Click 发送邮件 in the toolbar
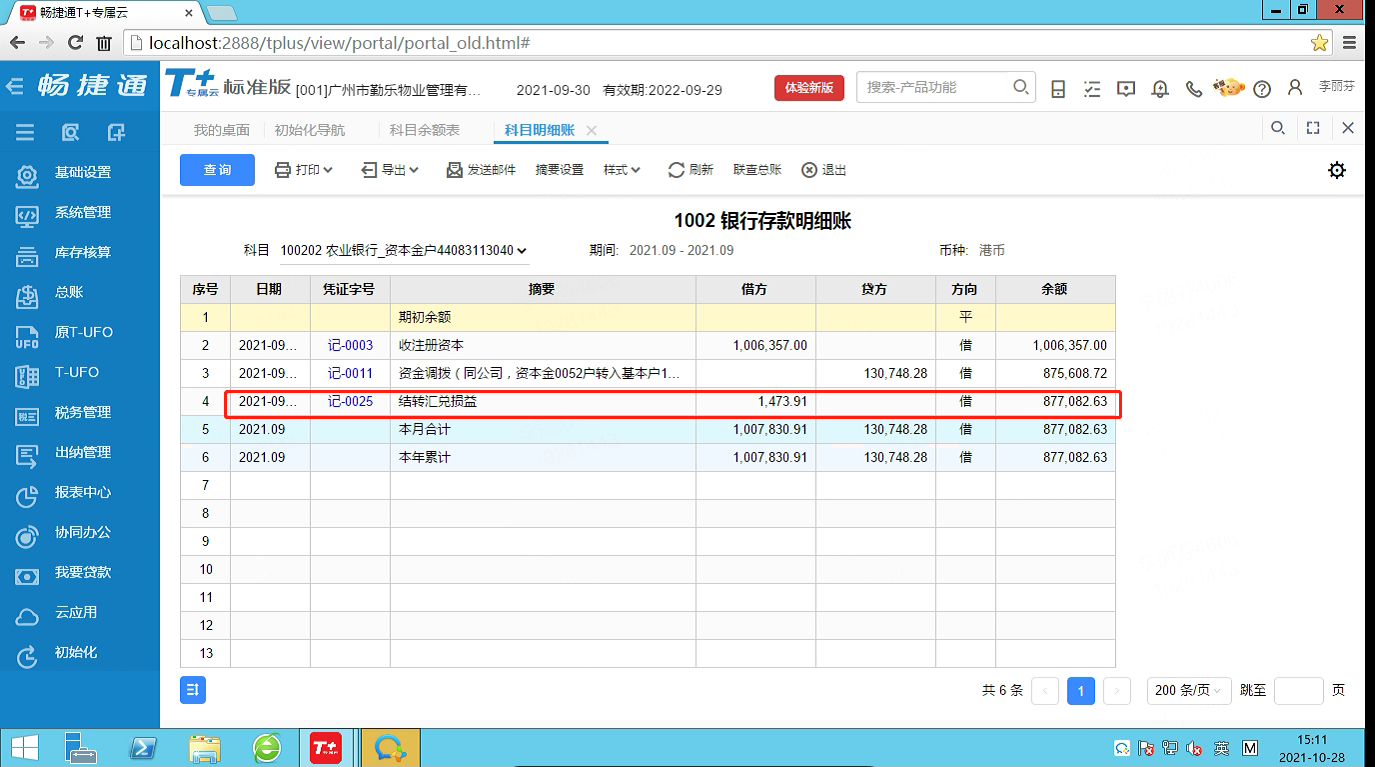Viewport: 1375px width, 767px height. [480, 170]
